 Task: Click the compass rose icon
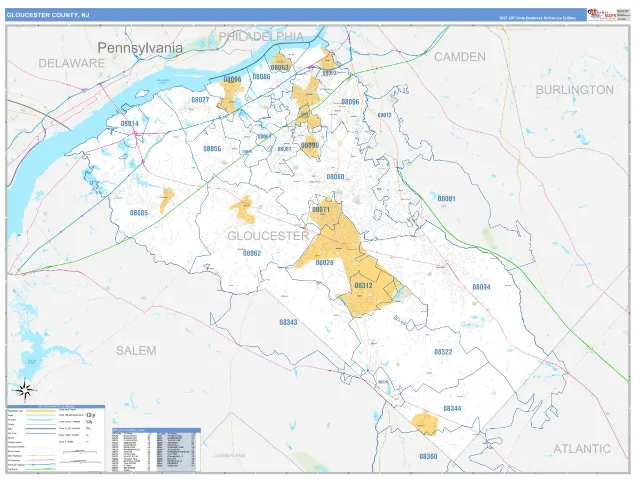click(x=25, y=390)
